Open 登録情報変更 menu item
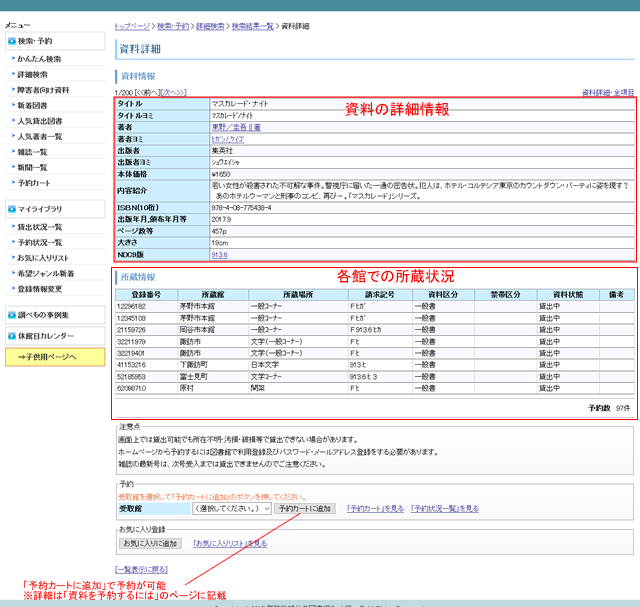Screen dimensions: 640x607 (40, 289)
